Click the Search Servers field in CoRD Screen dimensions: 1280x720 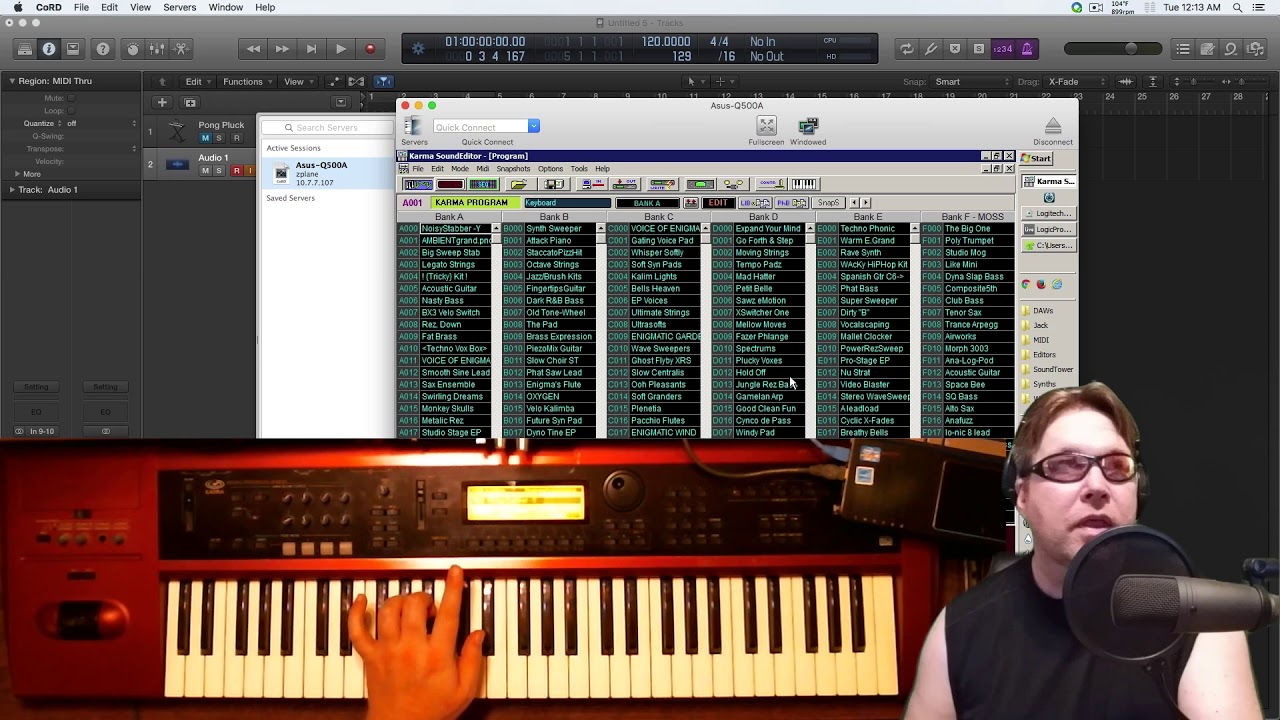pyautogui.click(x=327, y=127)
